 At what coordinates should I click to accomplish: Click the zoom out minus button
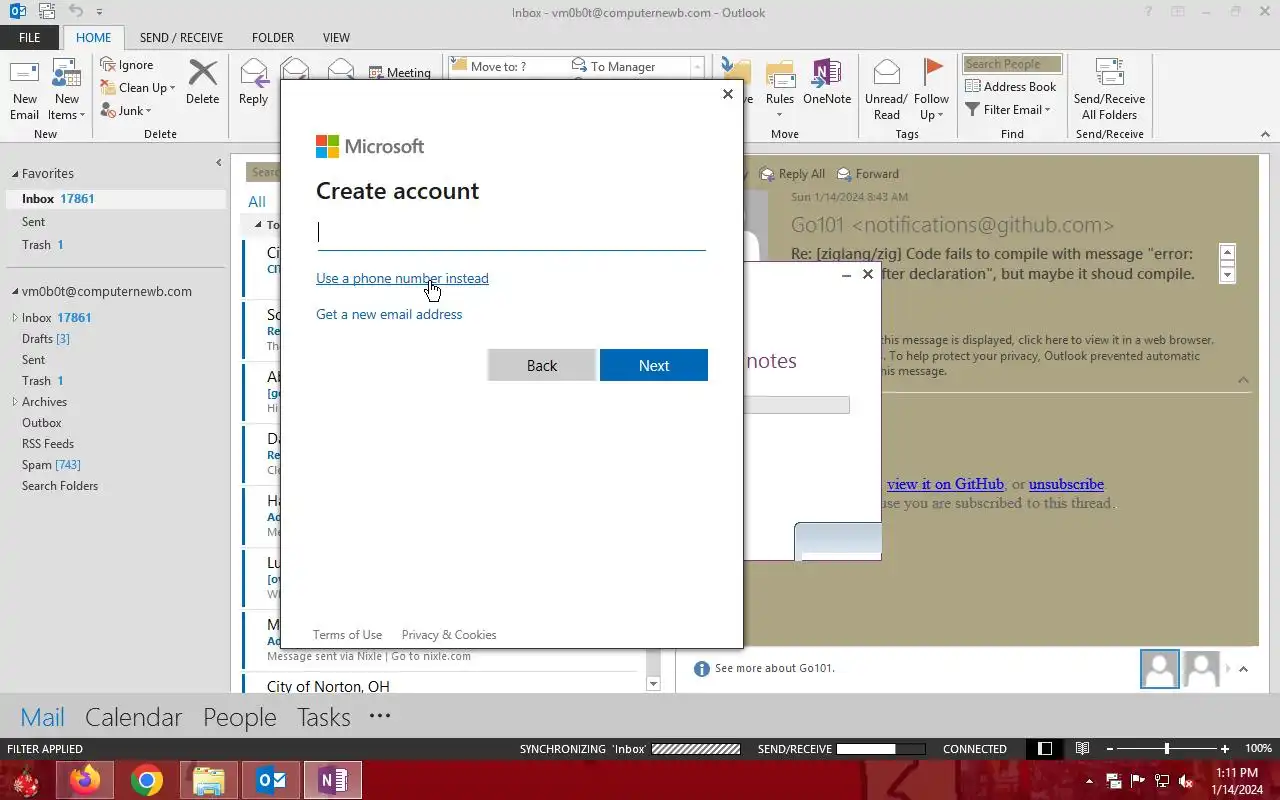(x=1109, y=749)
